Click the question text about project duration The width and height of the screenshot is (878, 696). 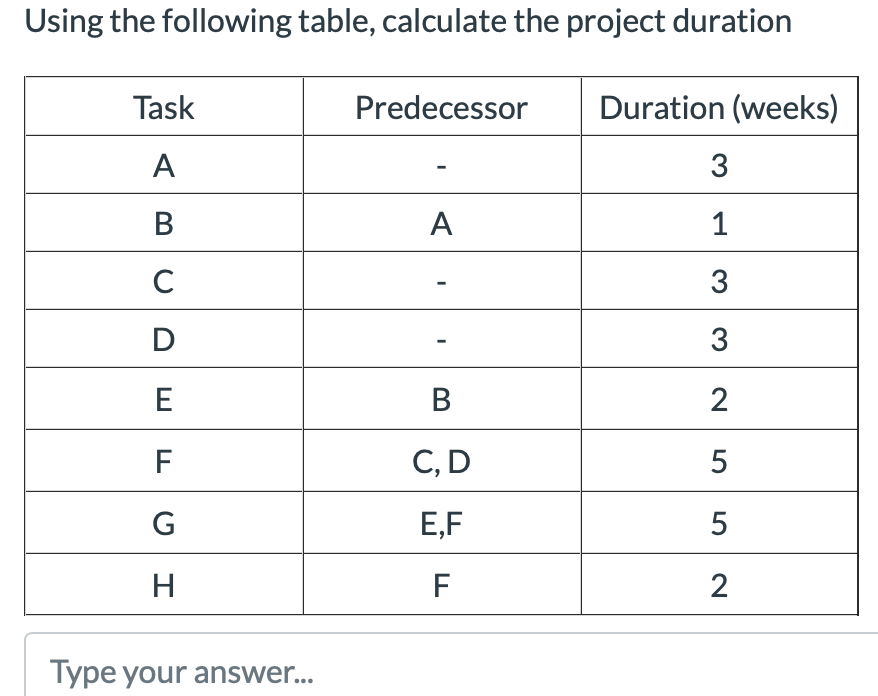tap(410, 20)
